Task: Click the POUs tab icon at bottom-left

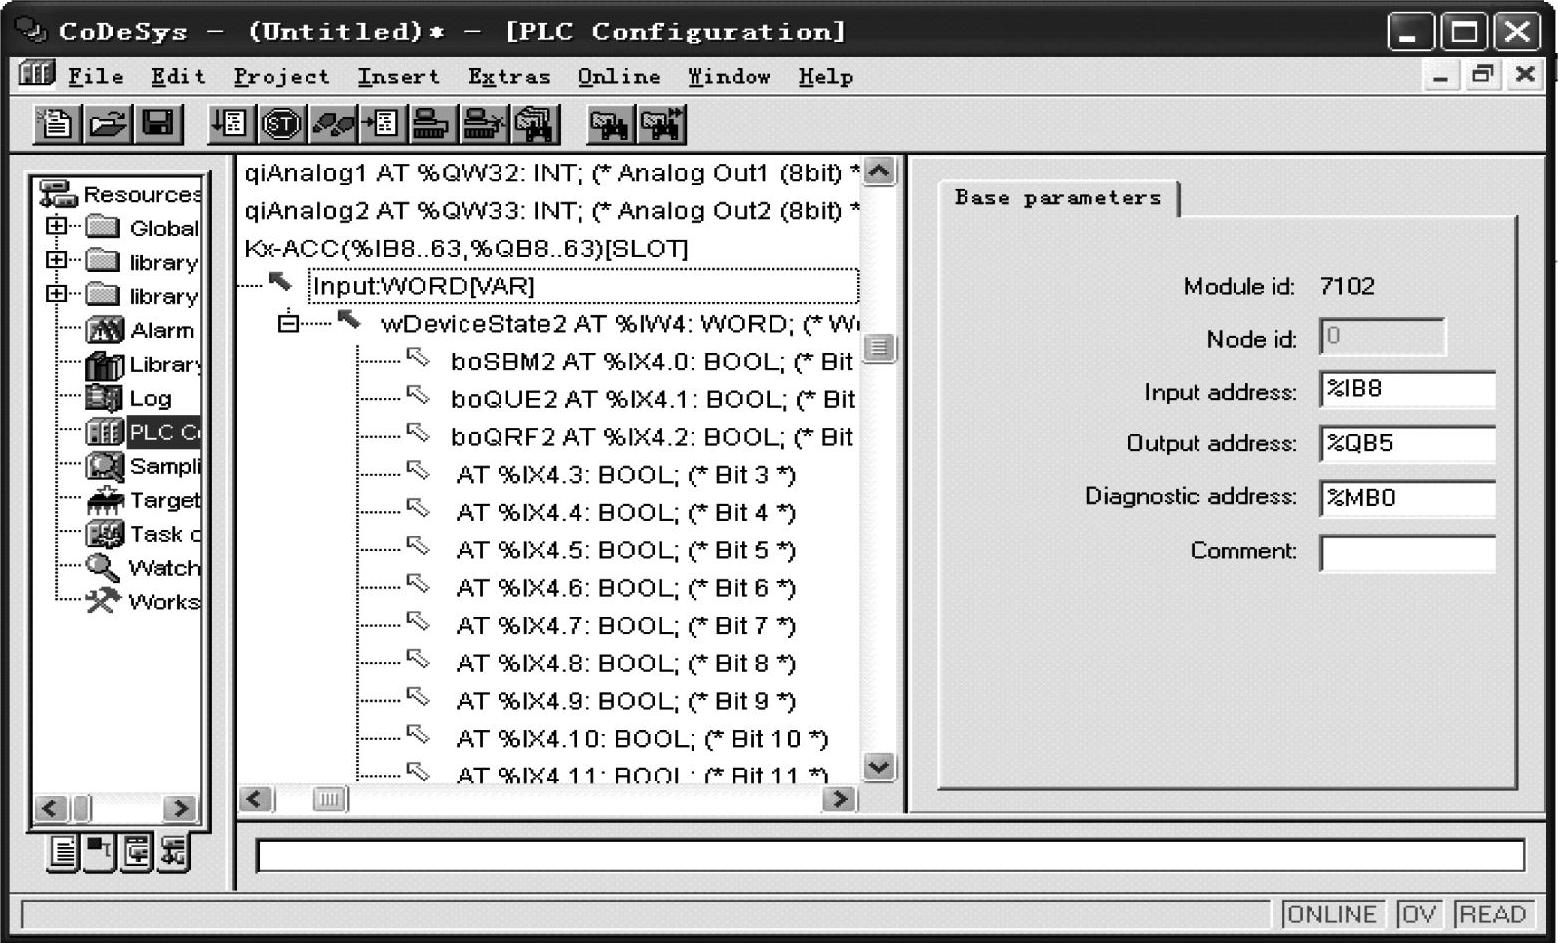Action: [x=62, y=852]
